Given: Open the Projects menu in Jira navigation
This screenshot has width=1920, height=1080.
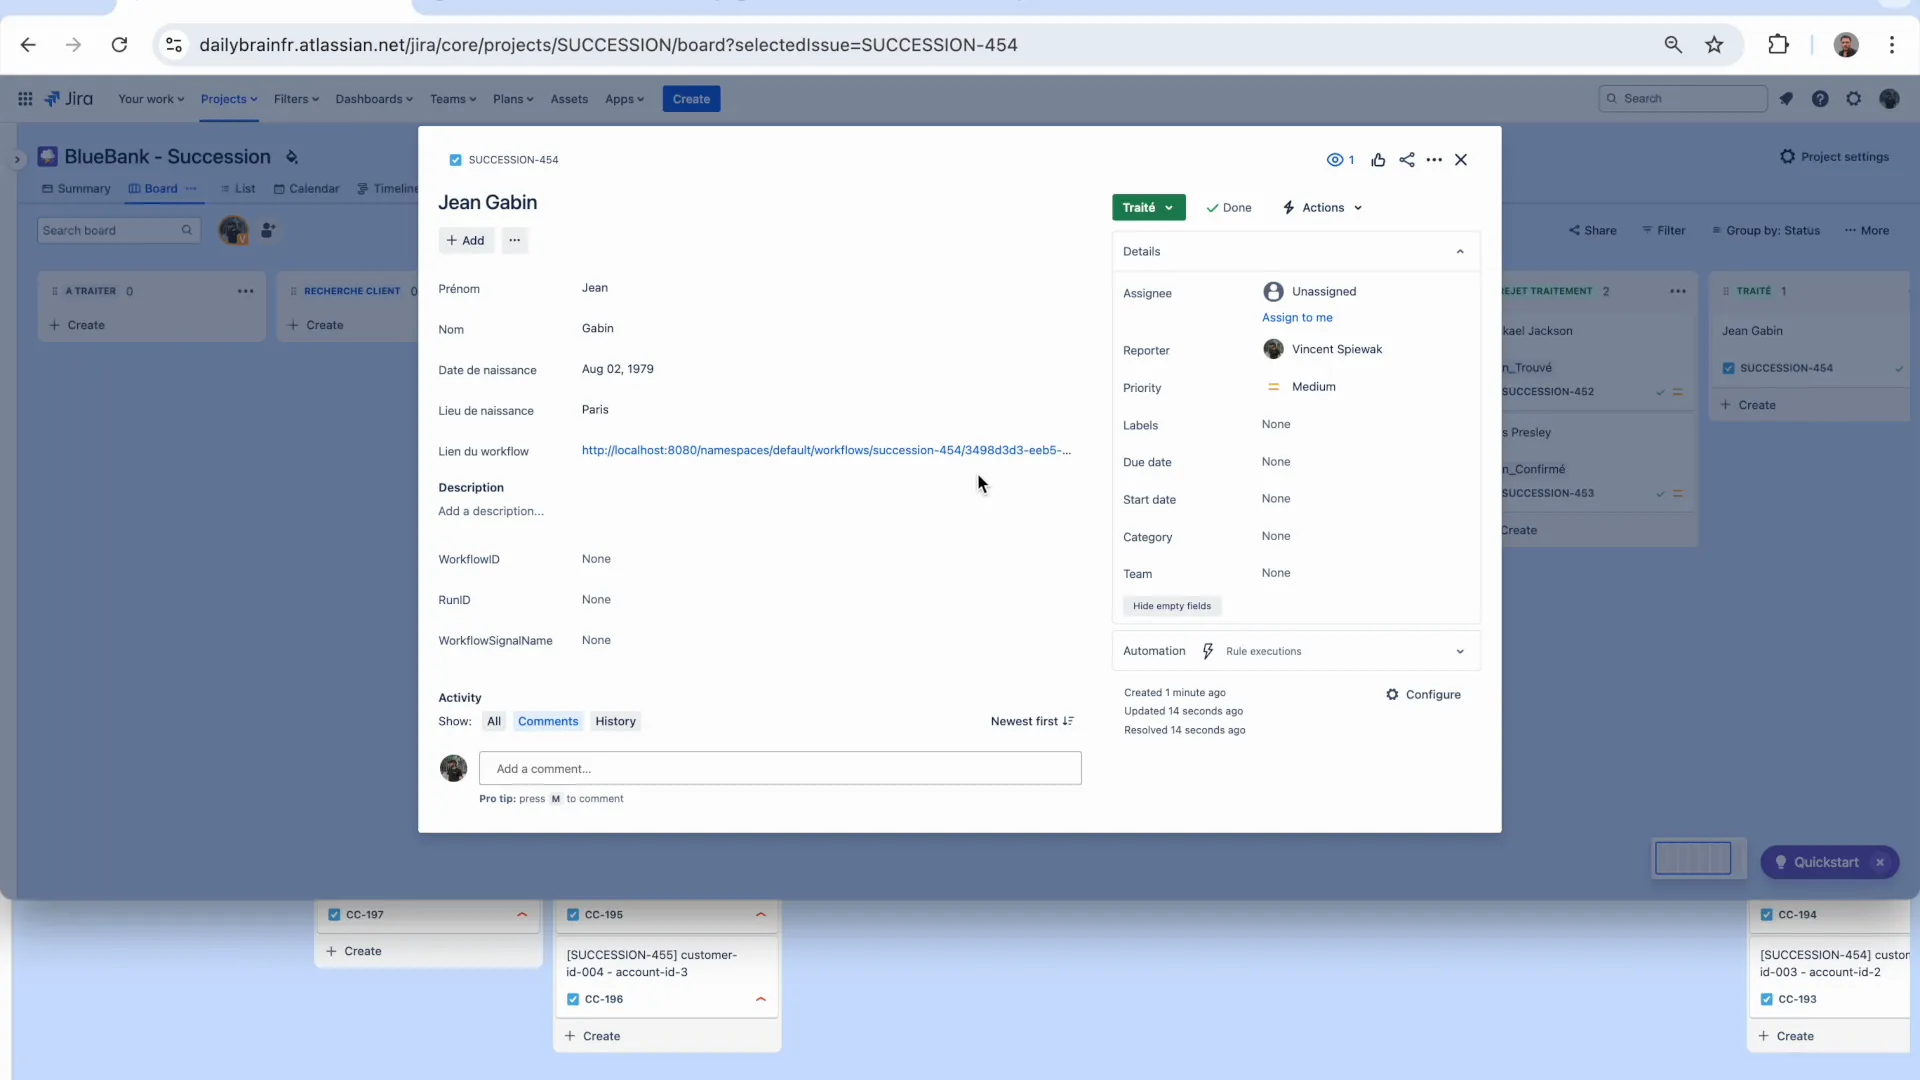Looking at the screenshot, I should (229, 99).
